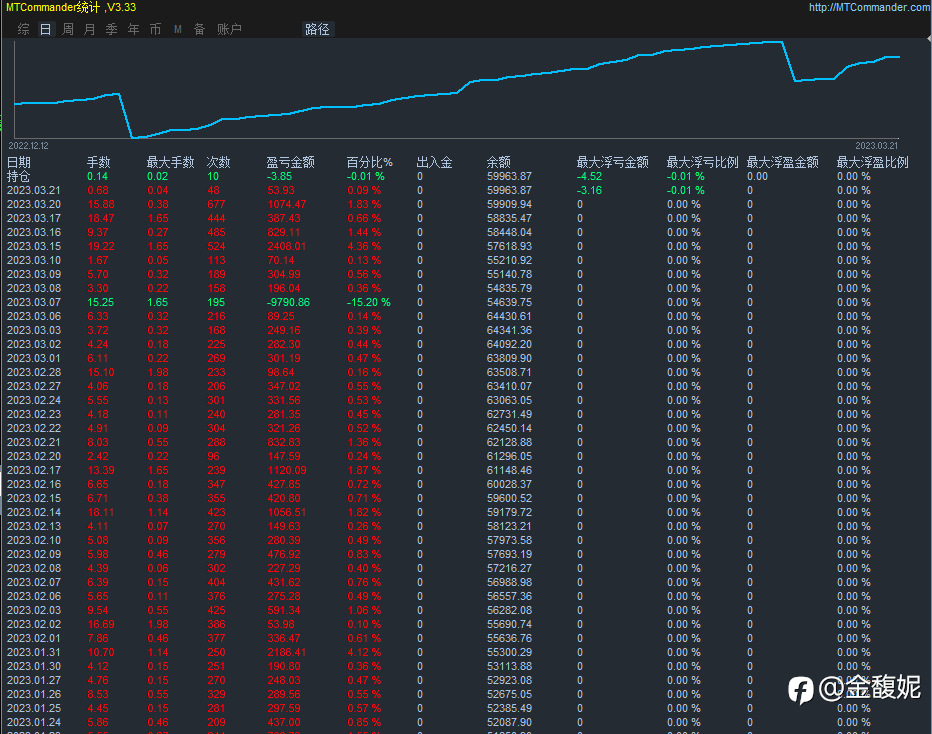Click the 盈亏金额 column header
Viewport: 932px width, 734px height.
291,162
